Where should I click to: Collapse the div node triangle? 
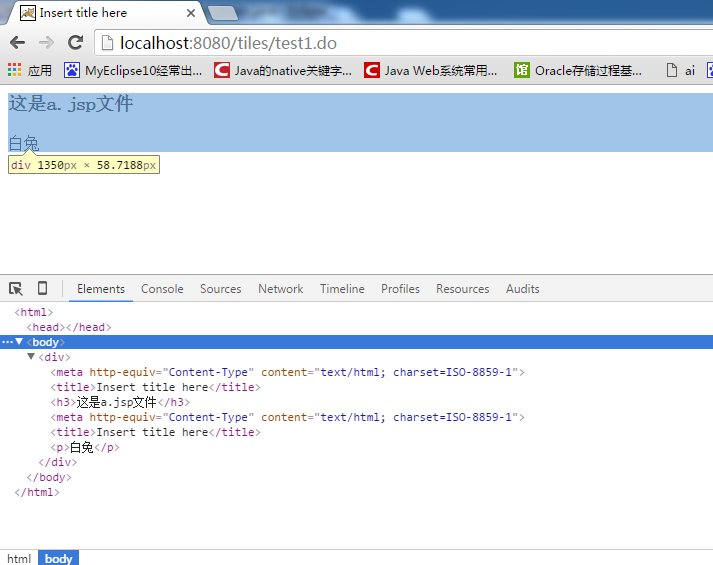coord(31,357)
